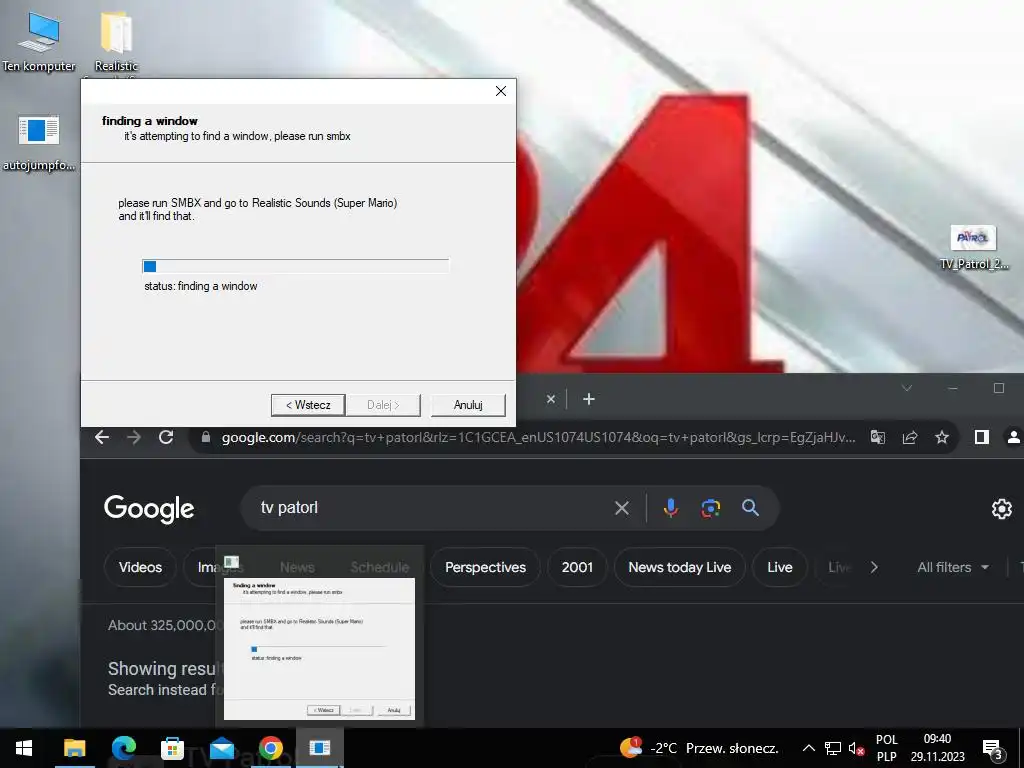Search by image with Google Lens
This screenshot has width=1024, height=768.
[711, 507]
